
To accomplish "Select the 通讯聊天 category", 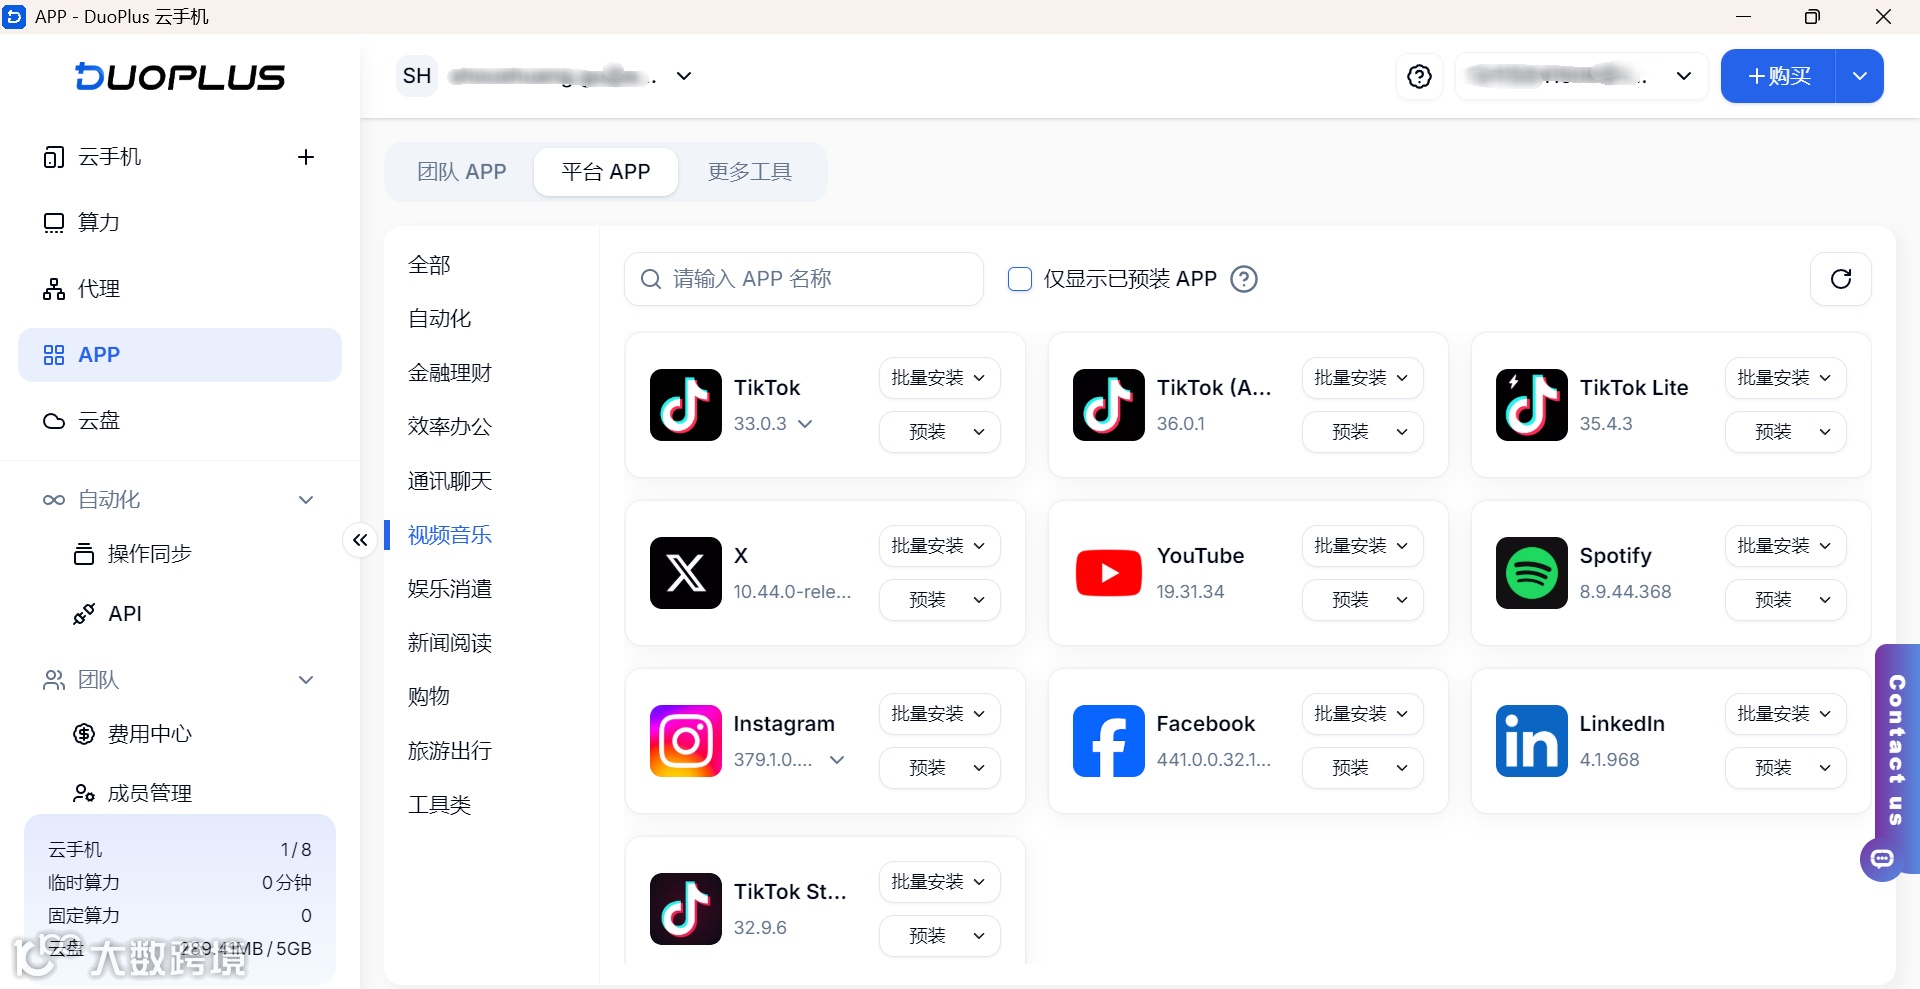I will [x=450, y=481].
